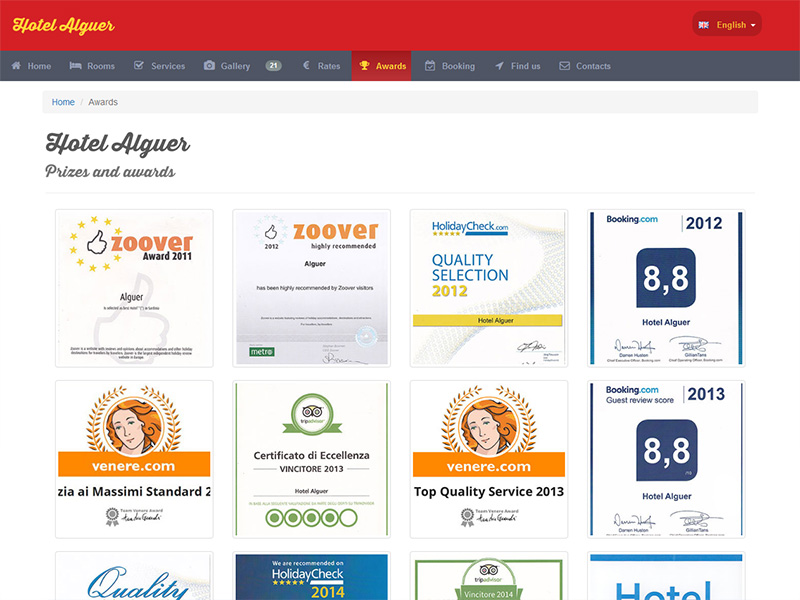Open the Zoover Award 2011 thumbnail
The height and width of the screenshot is (600, 800).
134,288
